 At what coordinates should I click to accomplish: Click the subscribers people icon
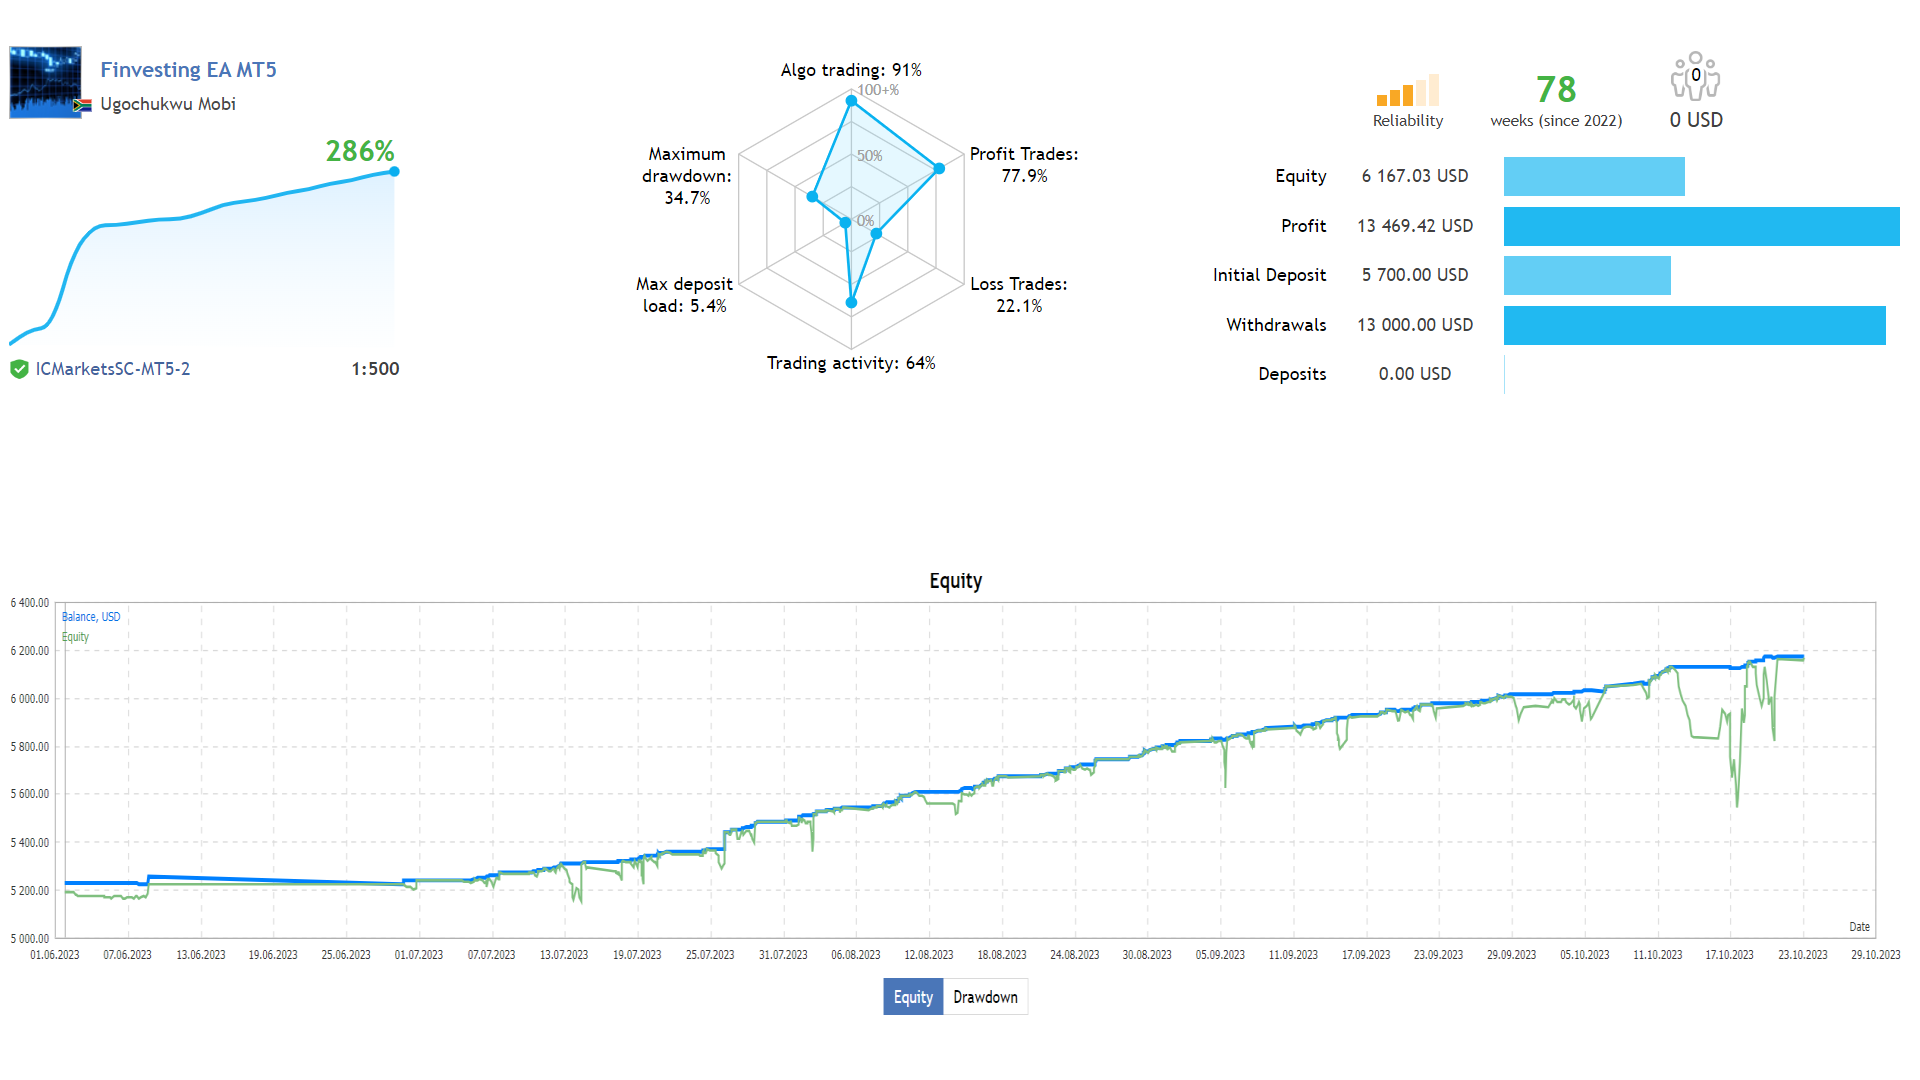(x=1695, y=77)
